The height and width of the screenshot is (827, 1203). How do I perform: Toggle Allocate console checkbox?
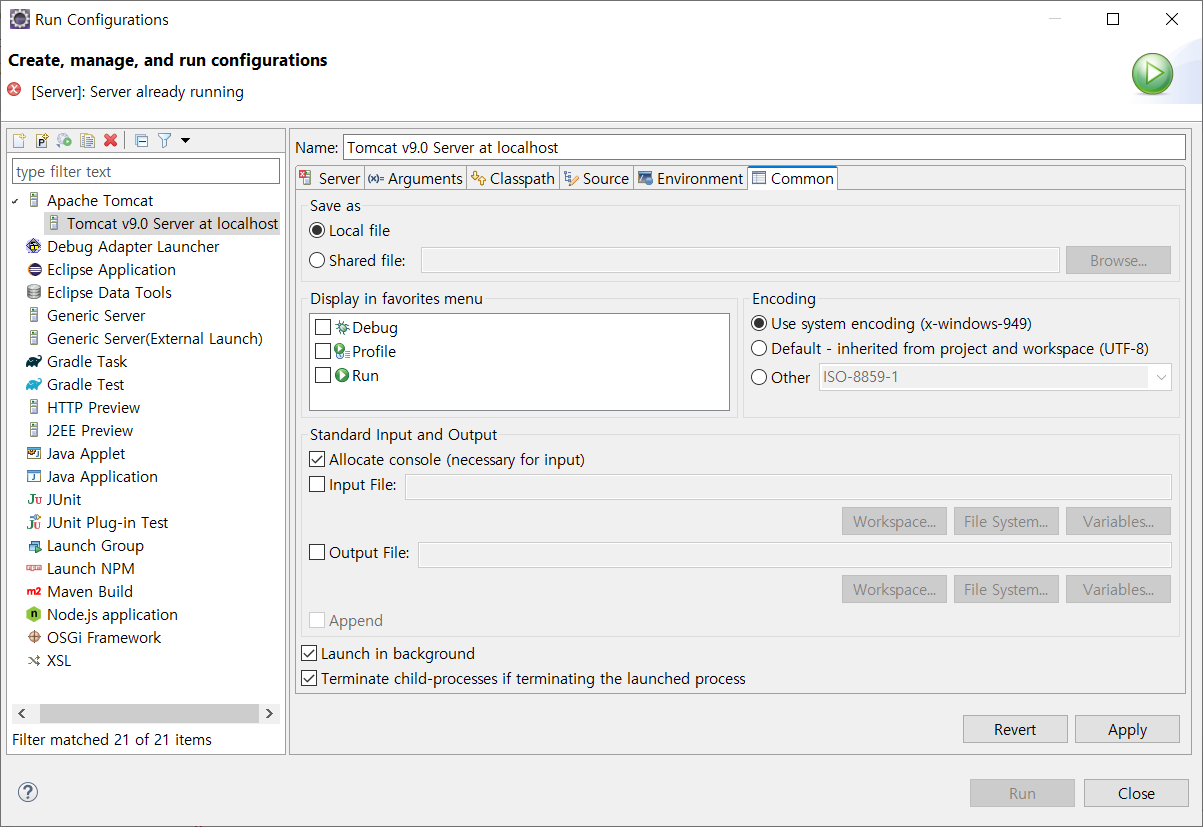click(x=317, y=459)
